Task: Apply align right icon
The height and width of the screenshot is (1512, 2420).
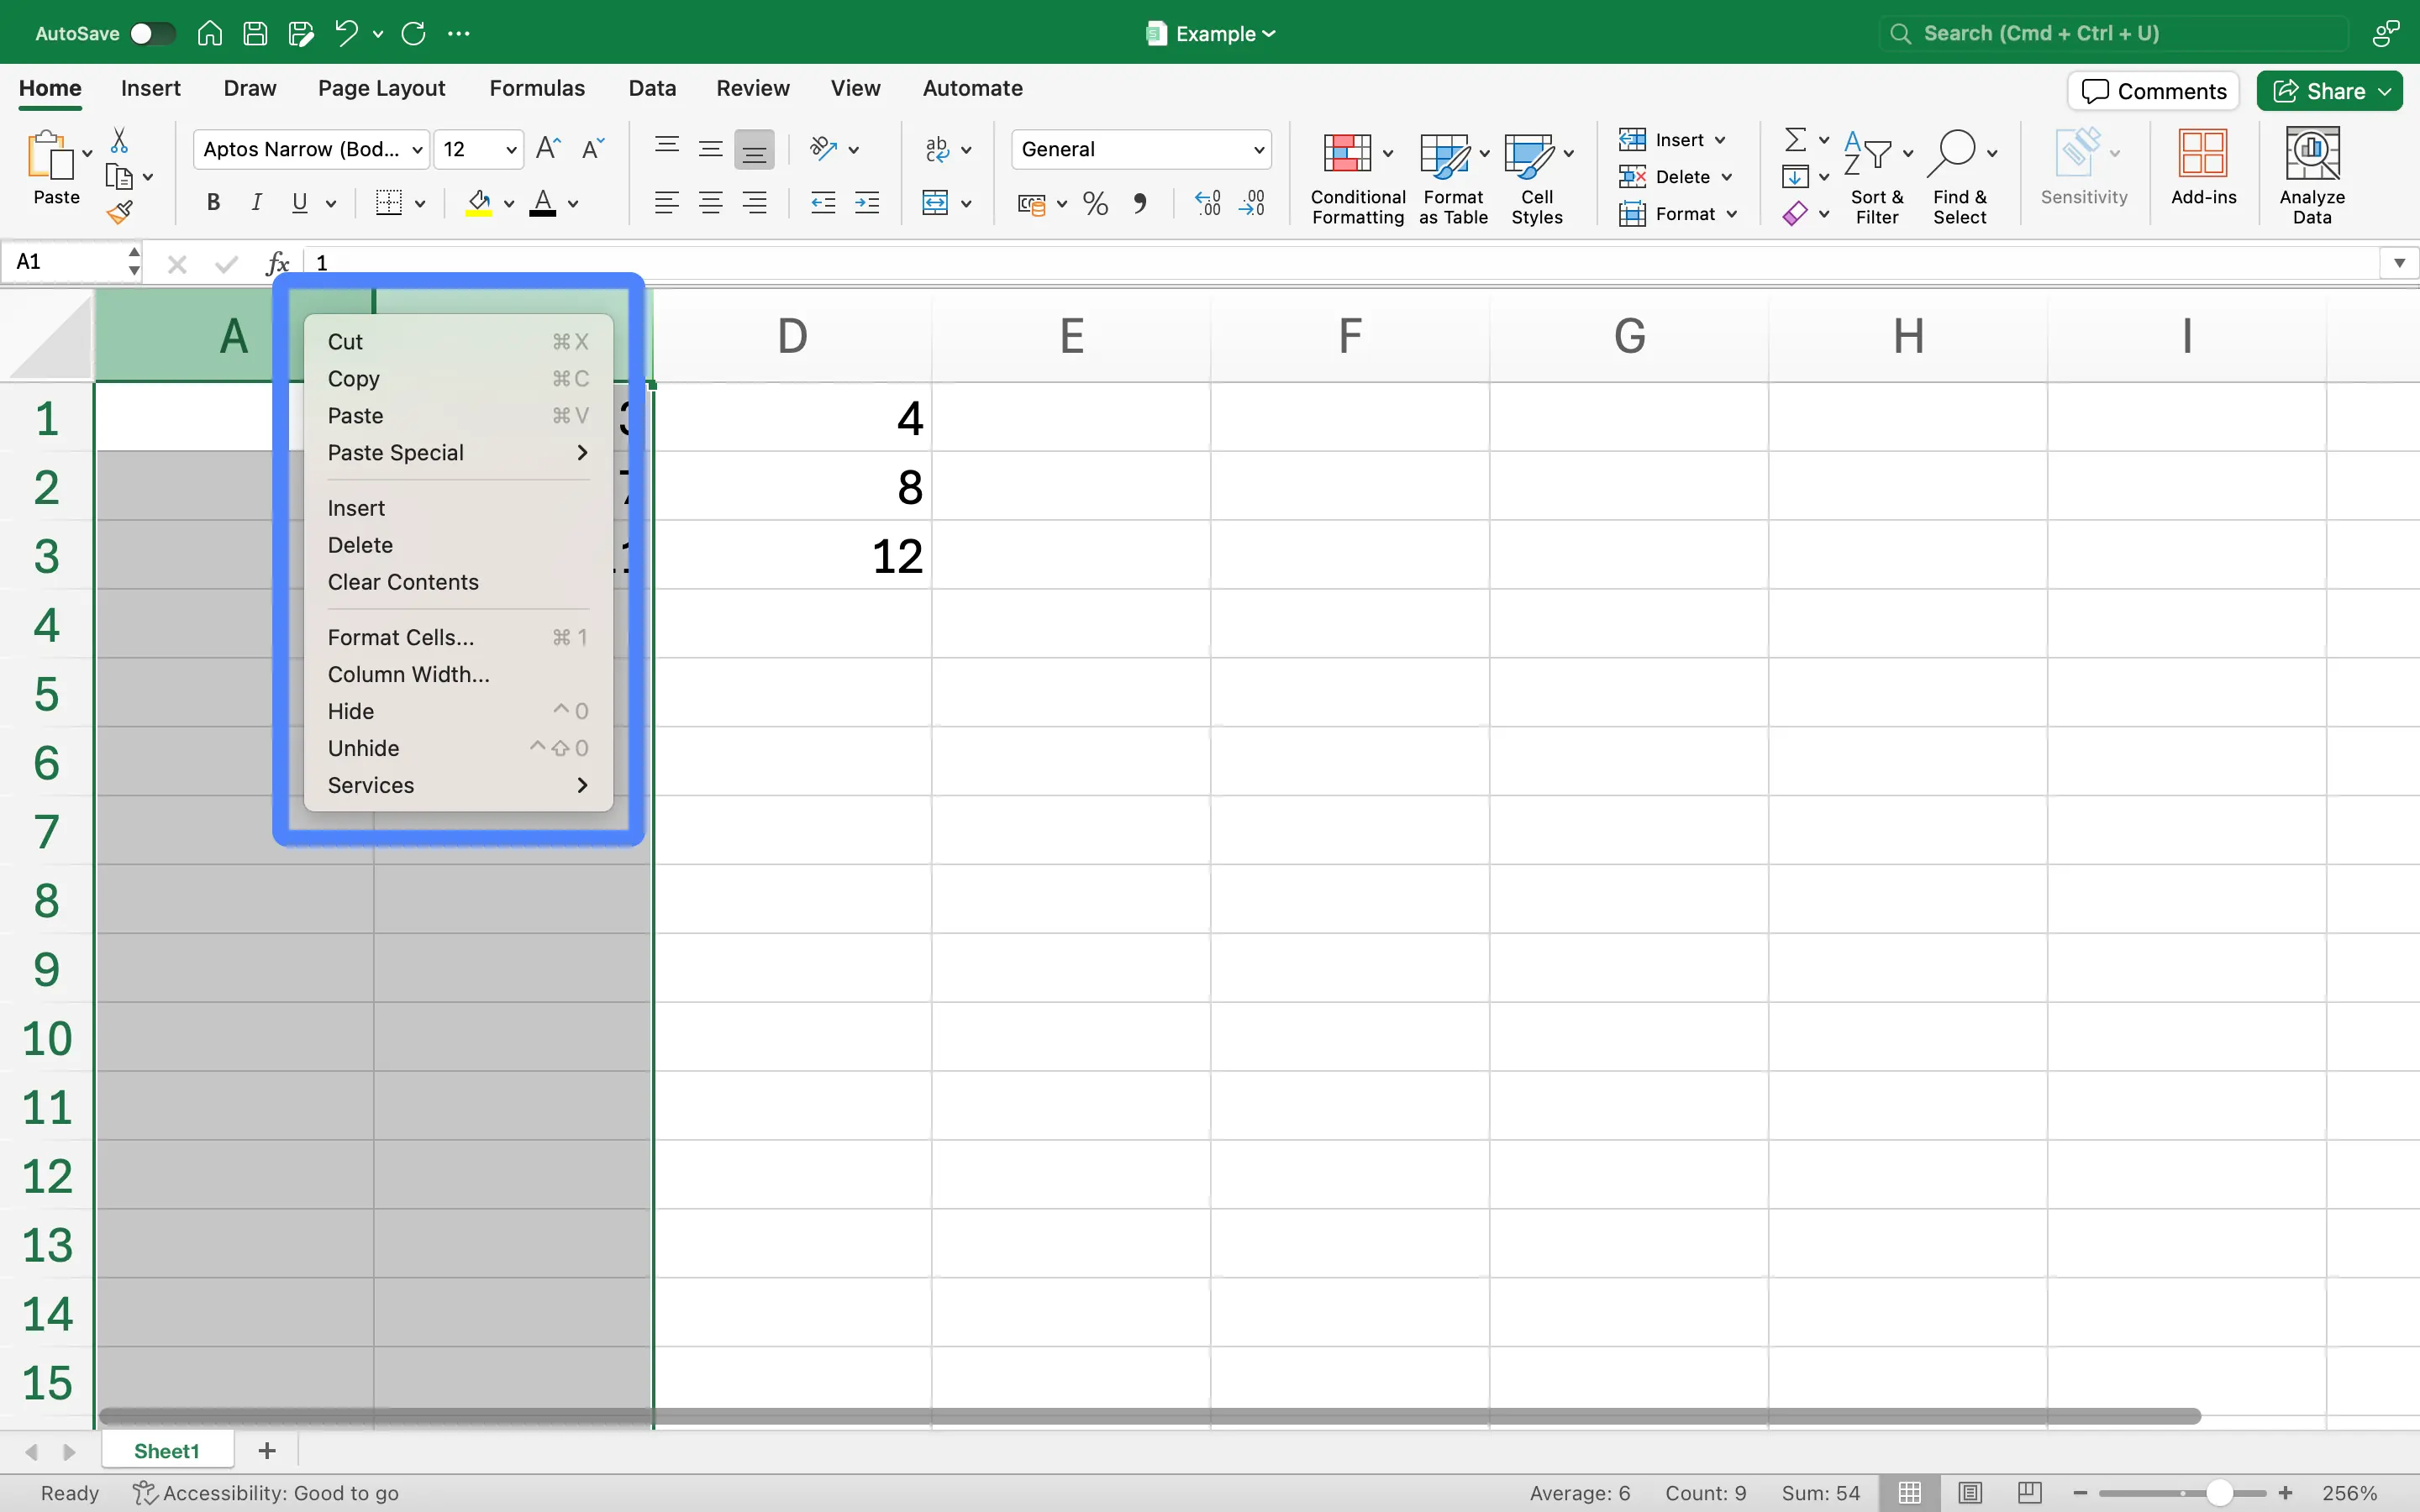Action: click(x=755, y=203)
